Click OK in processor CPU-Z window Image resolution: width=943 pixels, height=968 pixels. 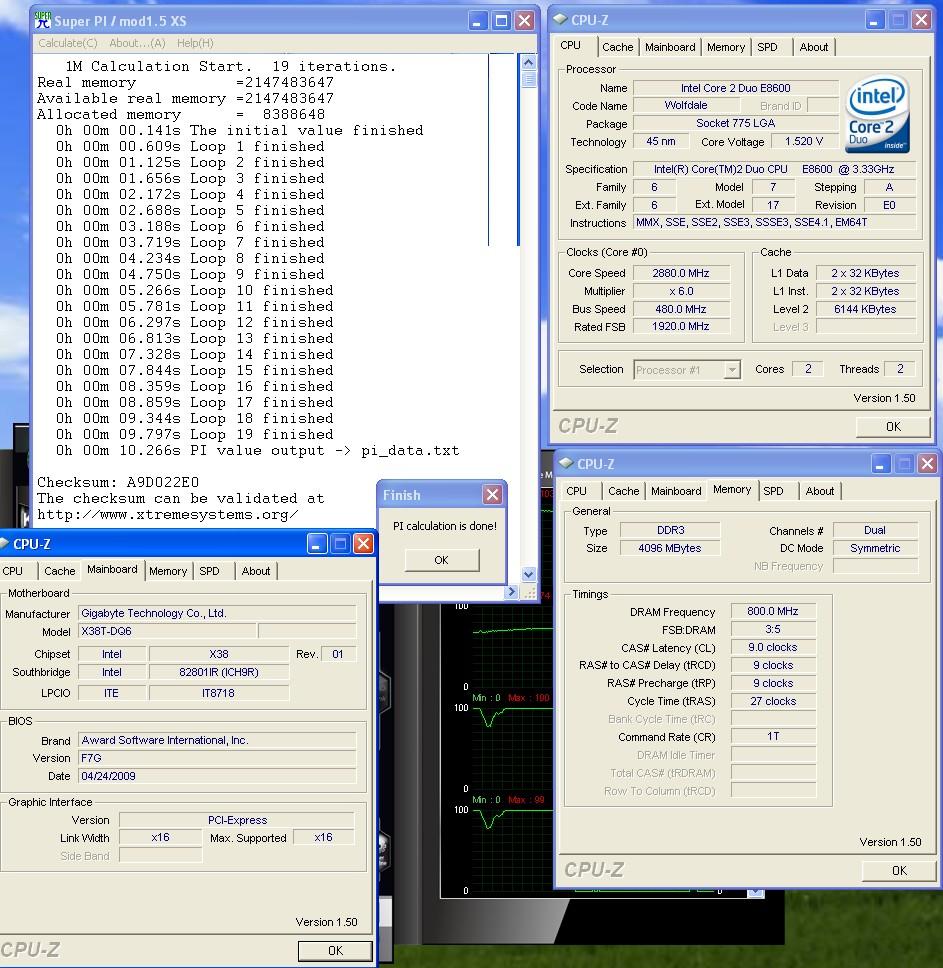[x=893, y=427]
